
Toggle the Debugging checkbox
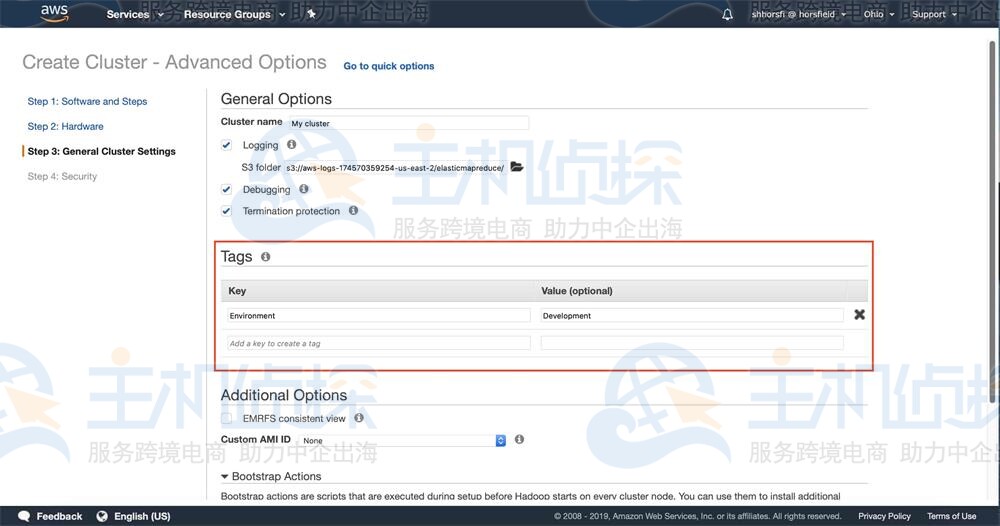click(x=227, y=189)
